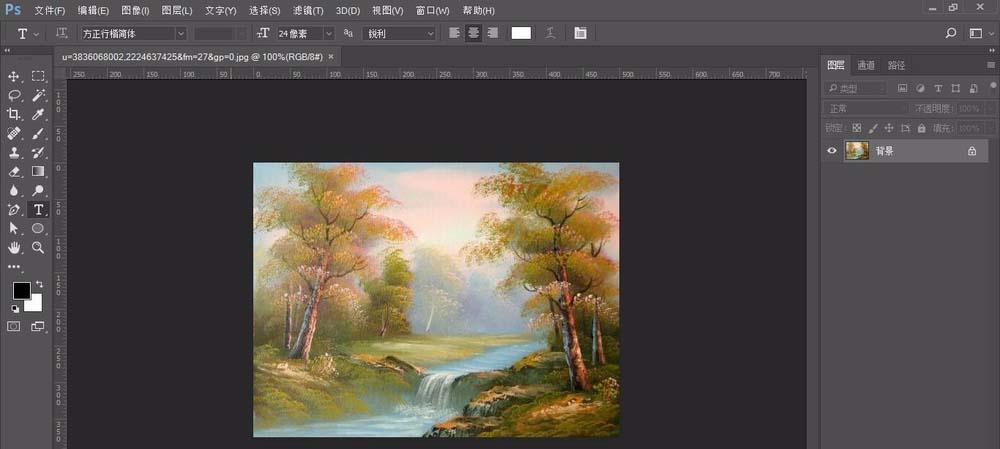This screenshot has height=449, width=1000.
Task: Select the Eraser tool
Action: [x=13, y=171]
